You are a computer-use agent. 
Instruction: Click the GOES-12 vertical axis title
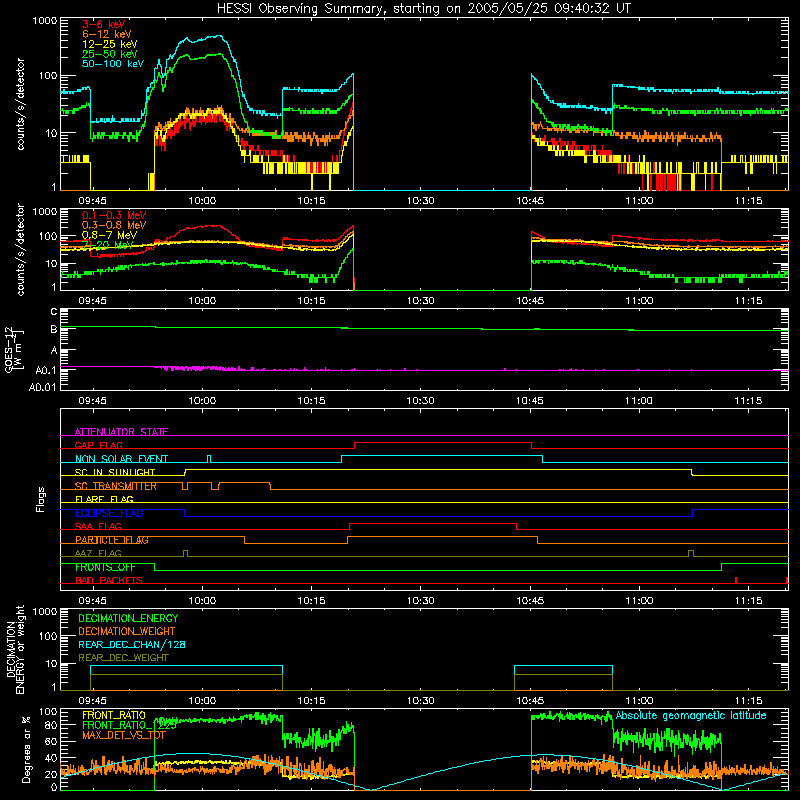pyautogui.click(x=14, y=349)
